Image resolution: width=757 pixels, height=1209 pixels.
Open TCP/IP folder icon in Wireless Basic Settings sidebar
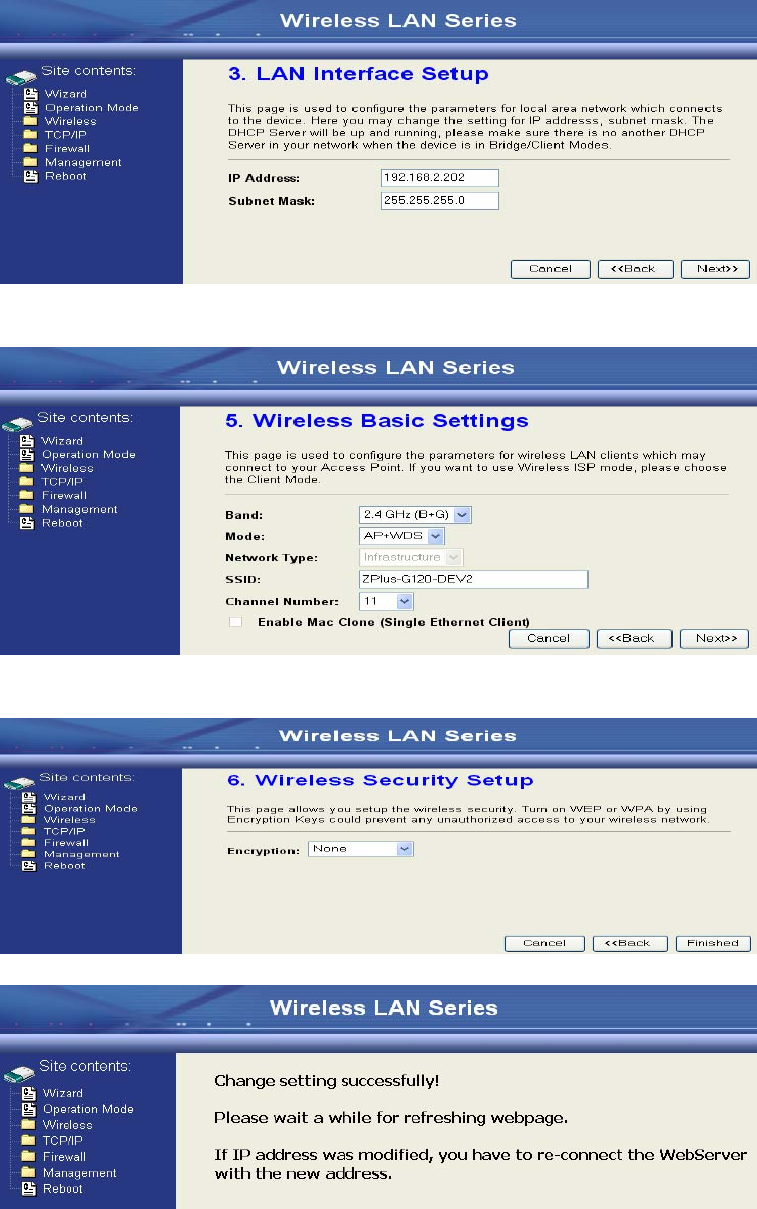tap(27, 482)
